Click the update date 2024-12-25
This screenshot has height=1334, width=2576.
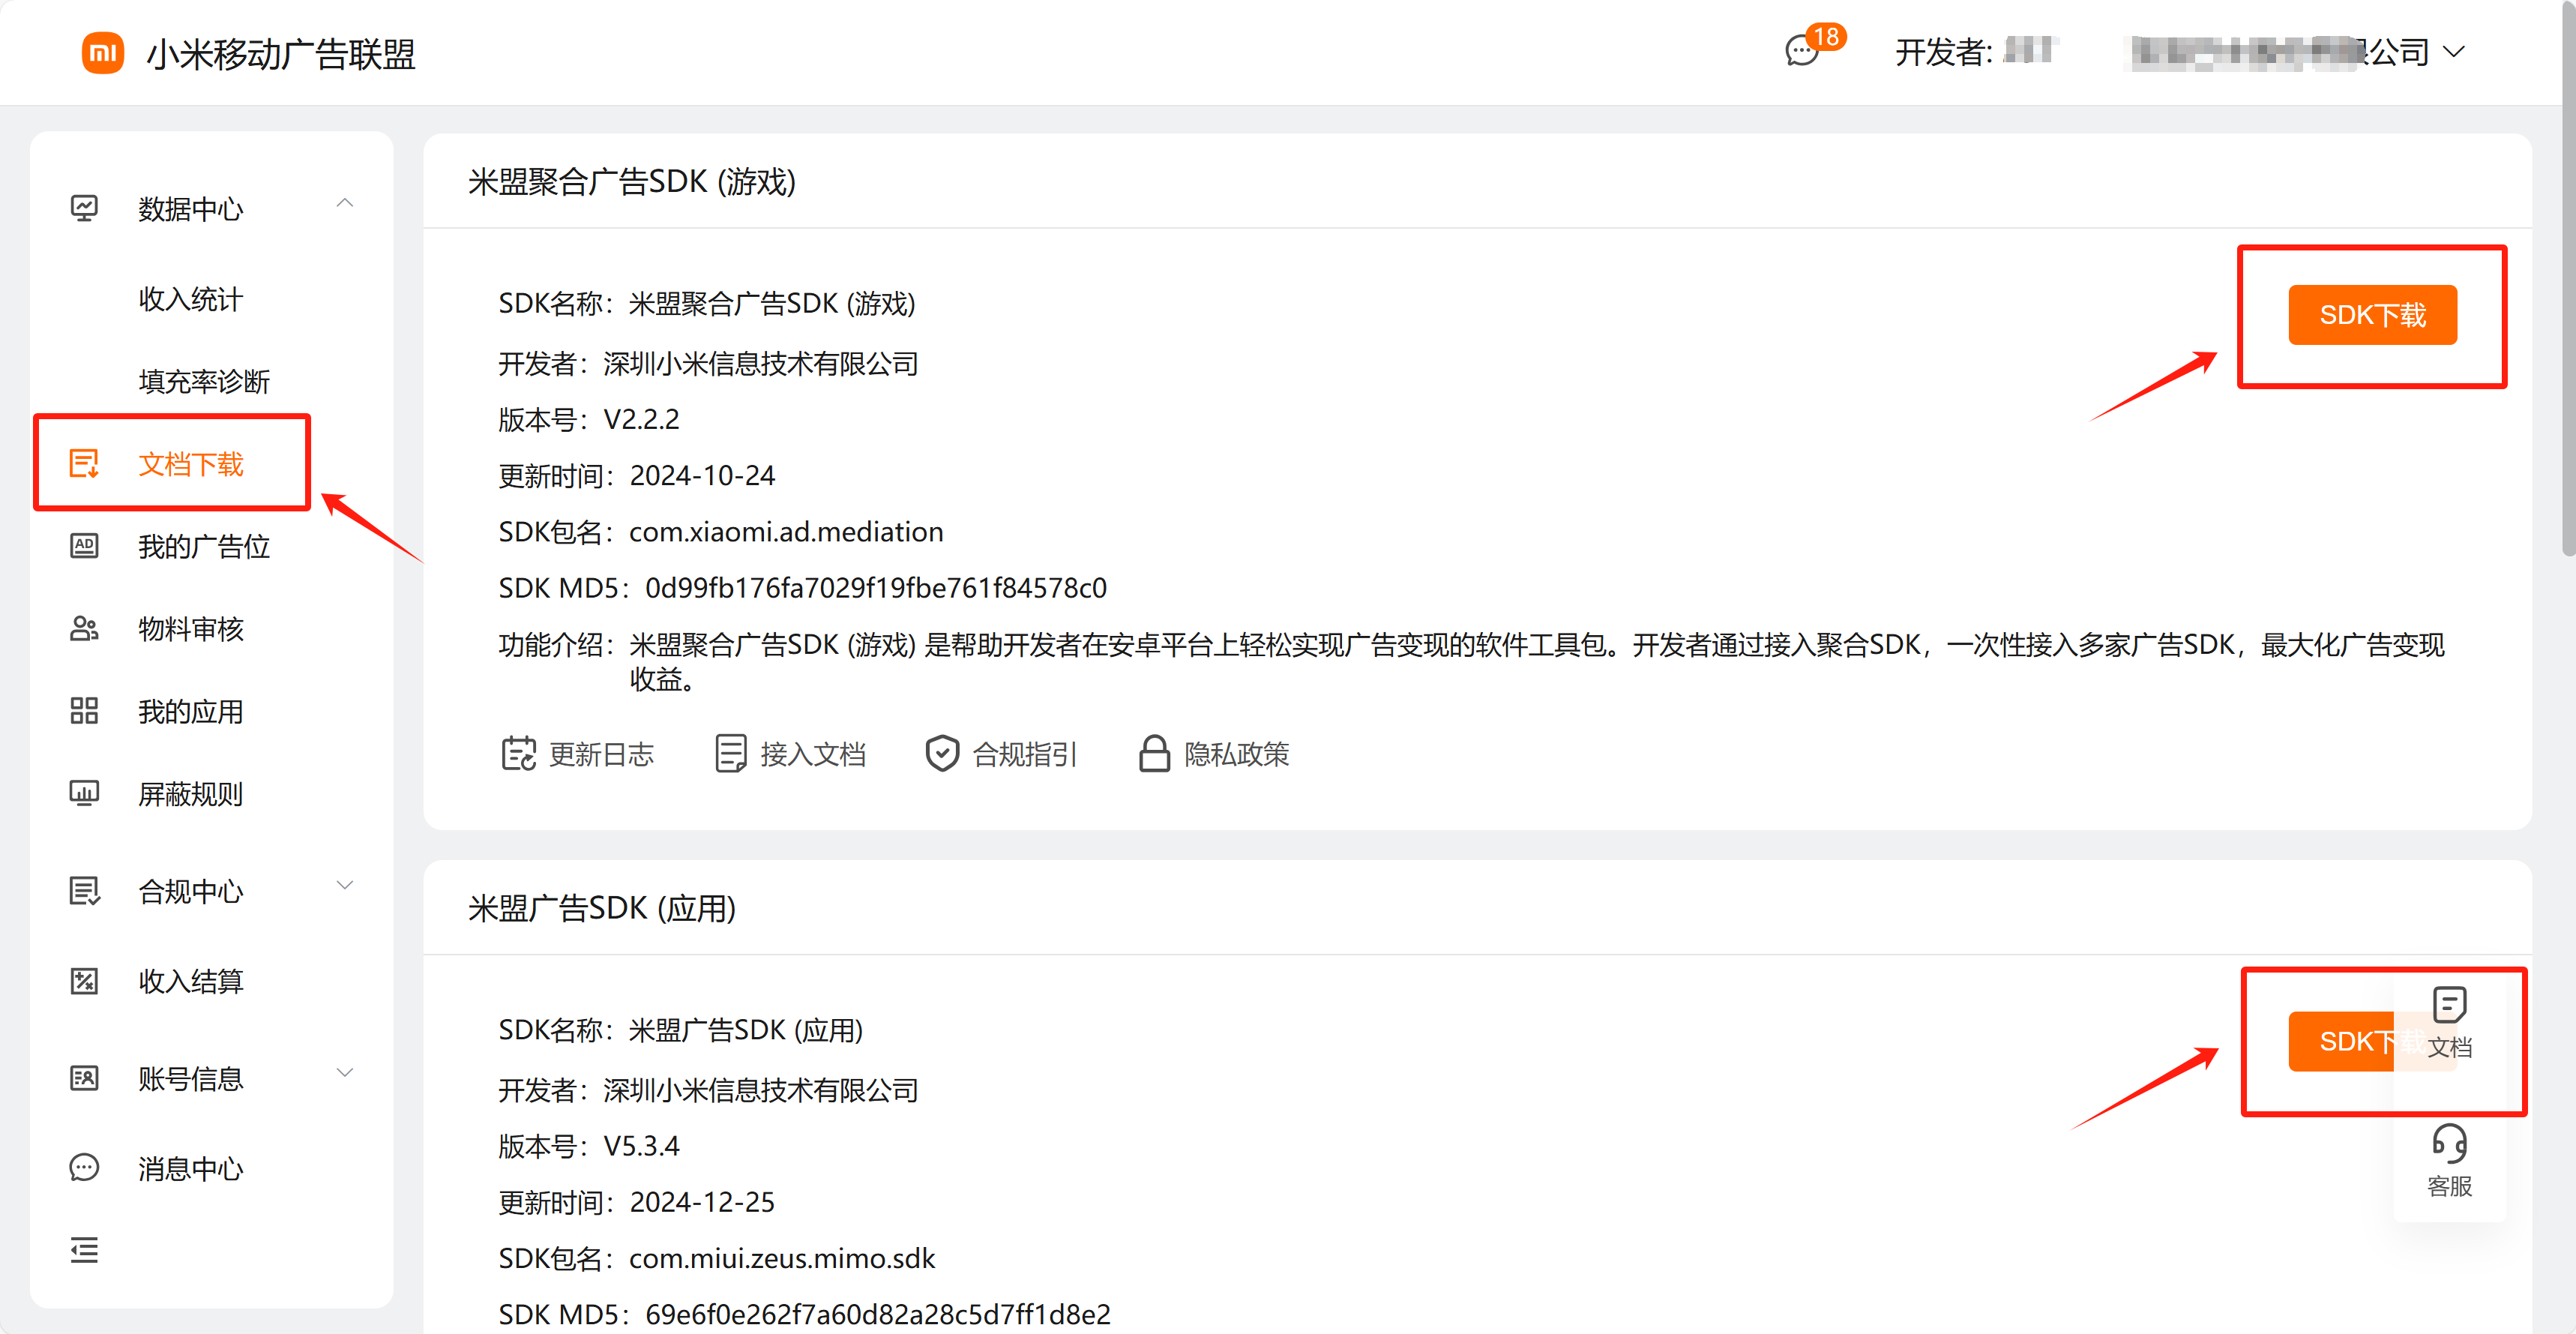702,1203
